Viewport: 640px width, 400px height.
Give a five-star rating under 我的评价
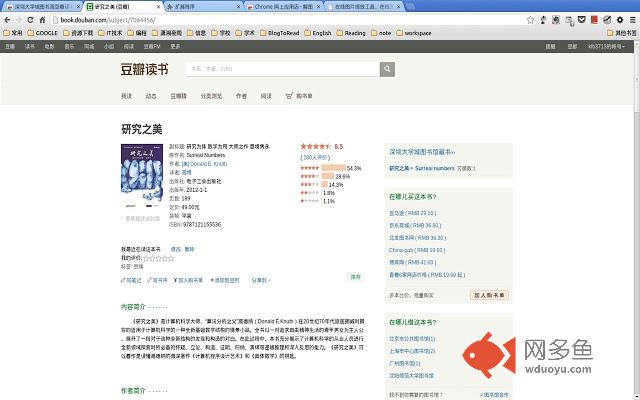(x=171, y=258)
